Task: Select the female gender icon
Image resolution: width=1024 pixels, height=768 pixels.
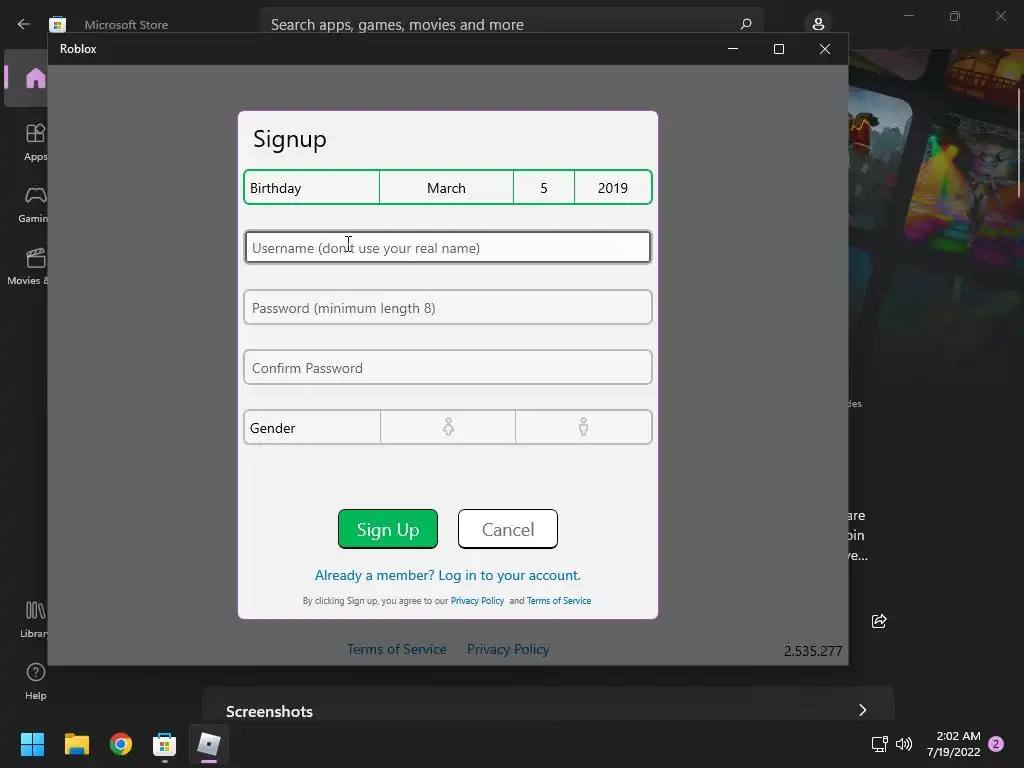Action: 448,427
